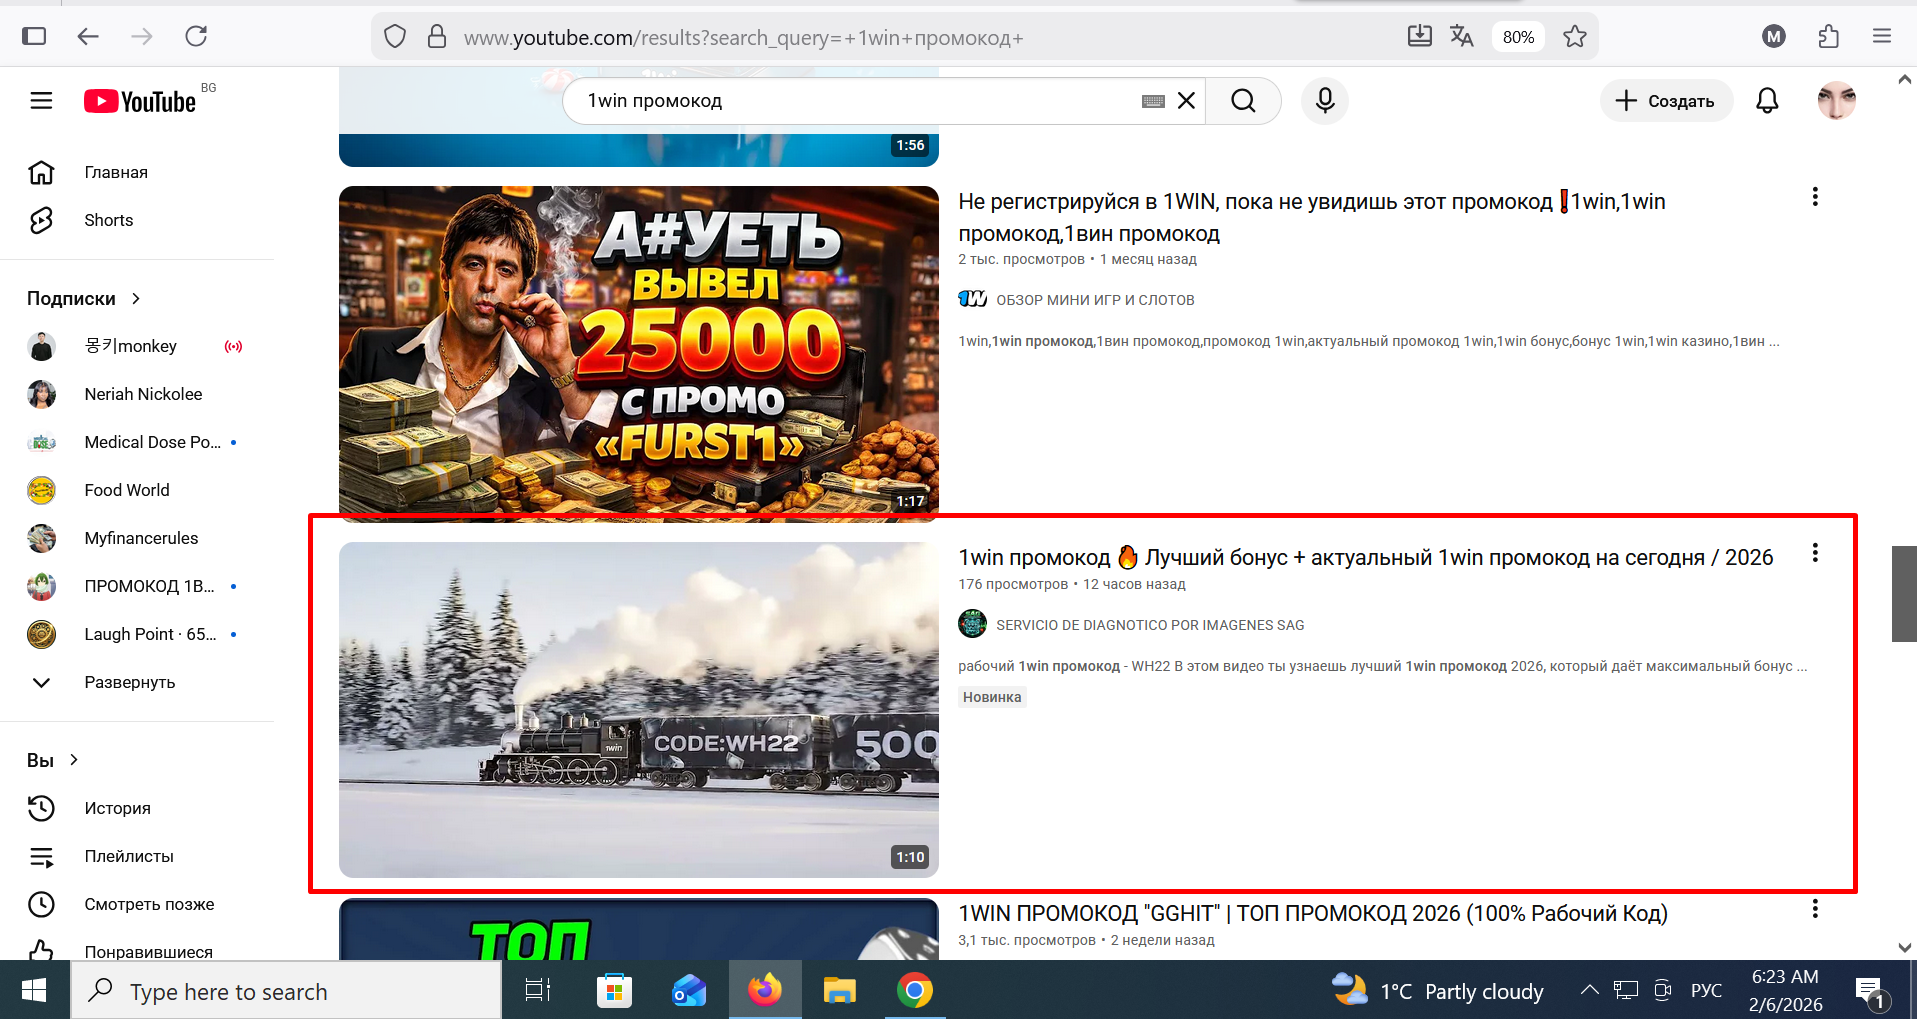Screen dimensions: 1917x1019
Task: Reload the page with the refresh icon
Action: tap(196, 37)
